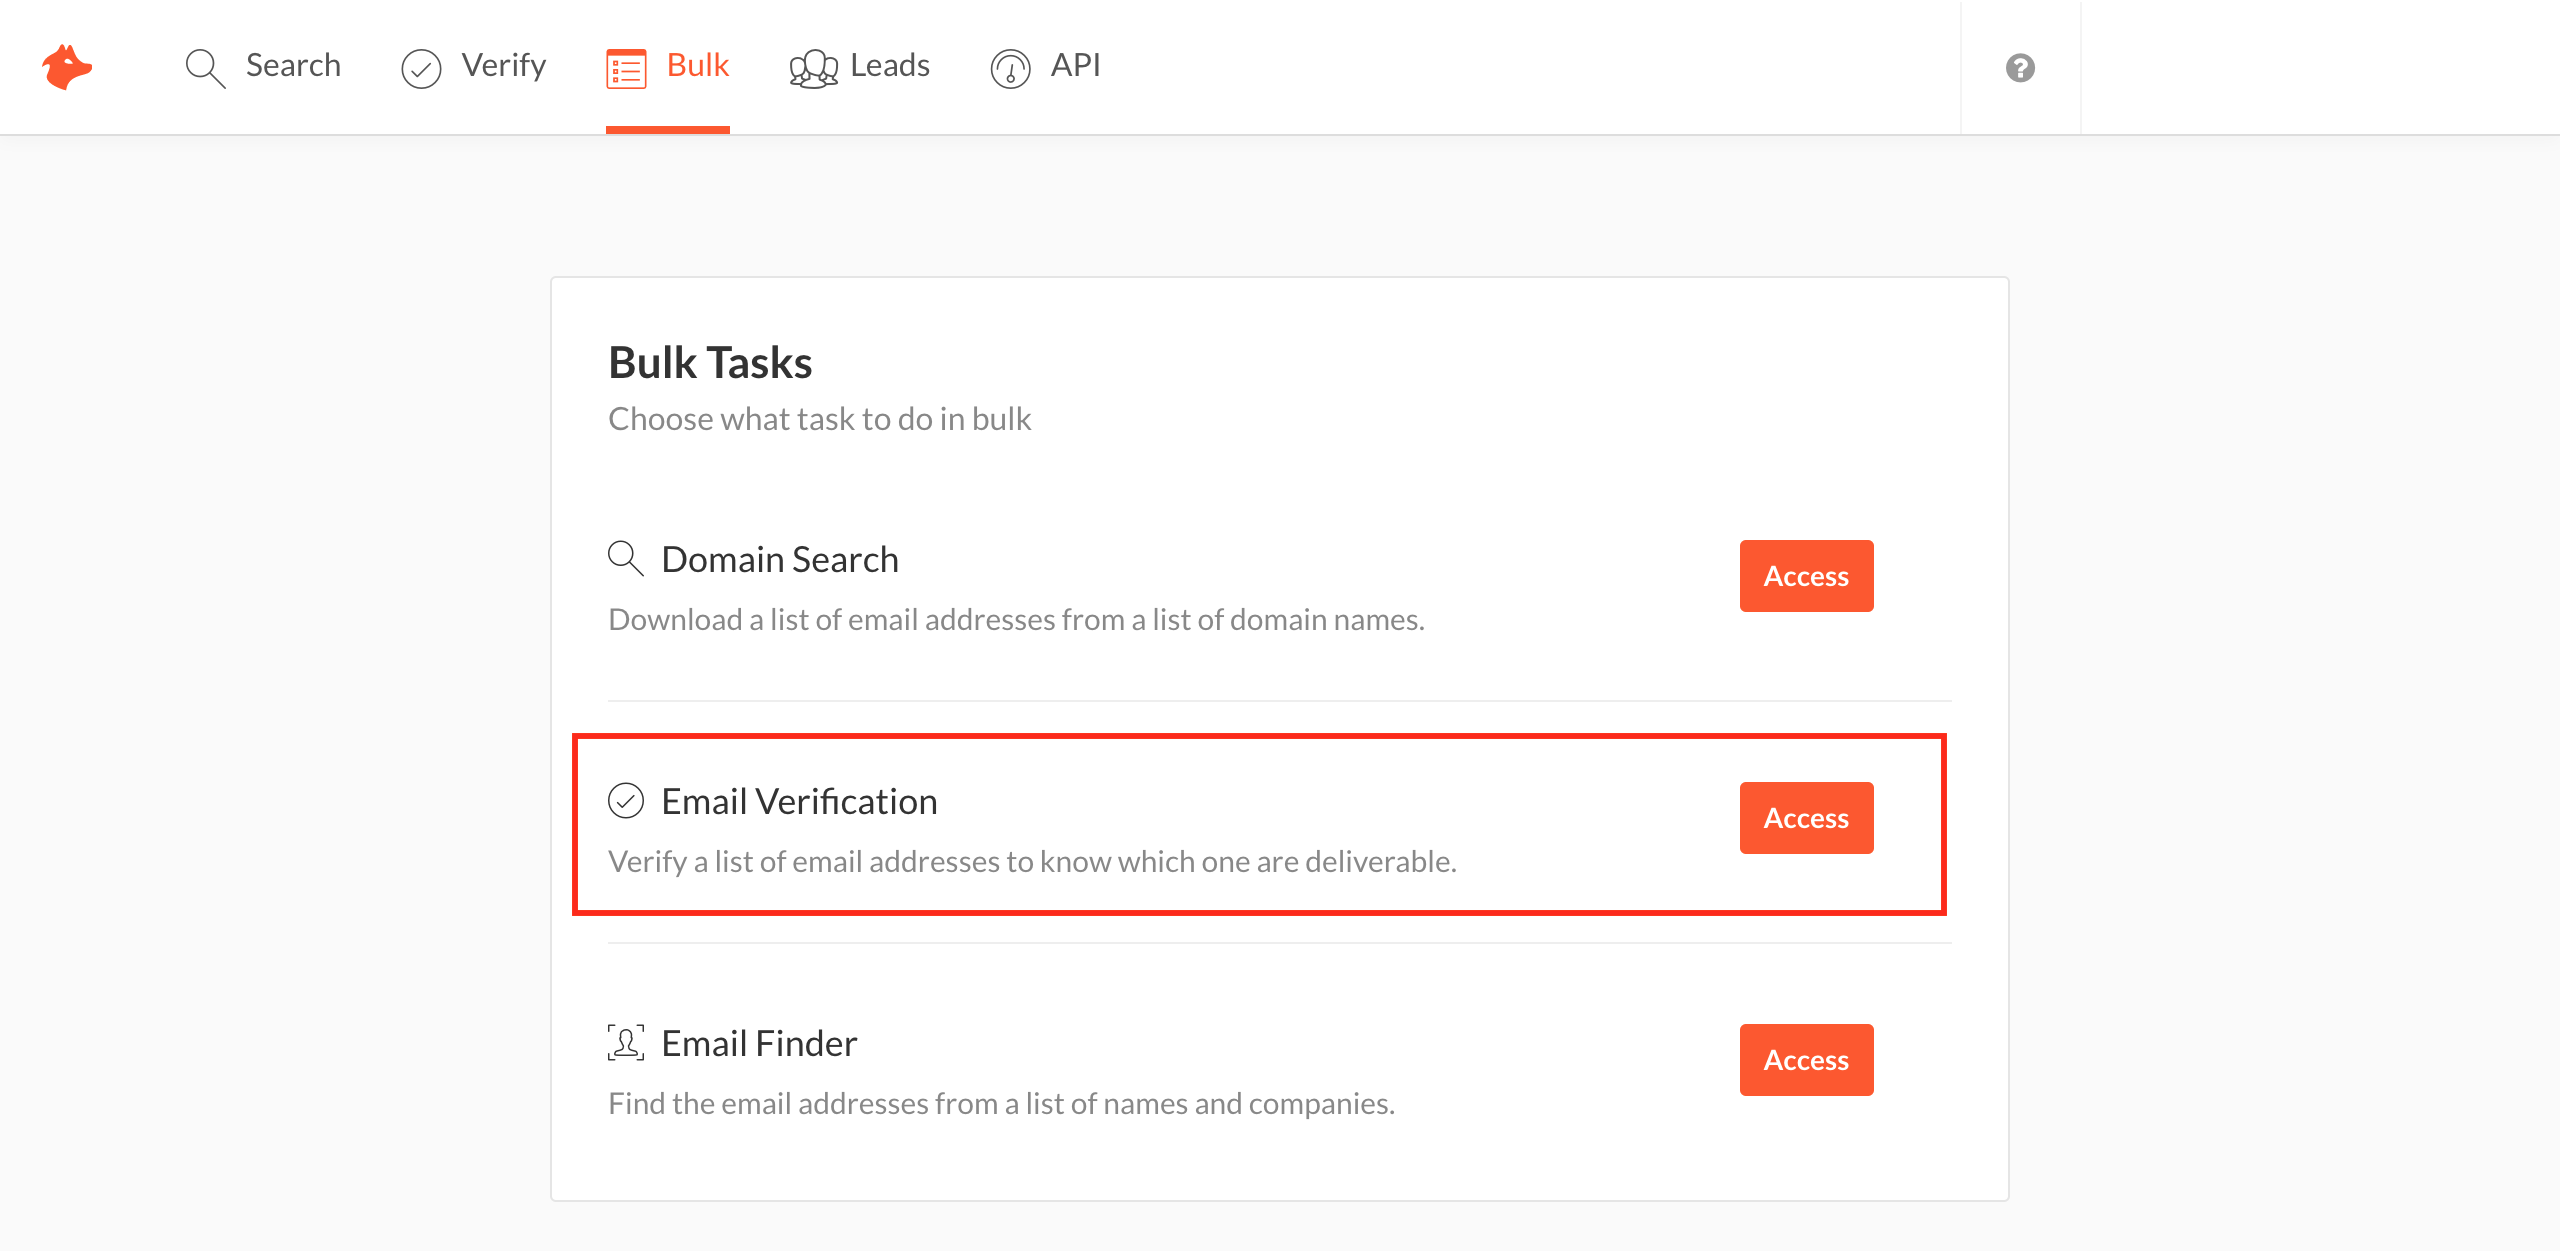The image size is (2560, 1251).
Task: Click the API gauge icon in navbar
Action: (1010, 69)
